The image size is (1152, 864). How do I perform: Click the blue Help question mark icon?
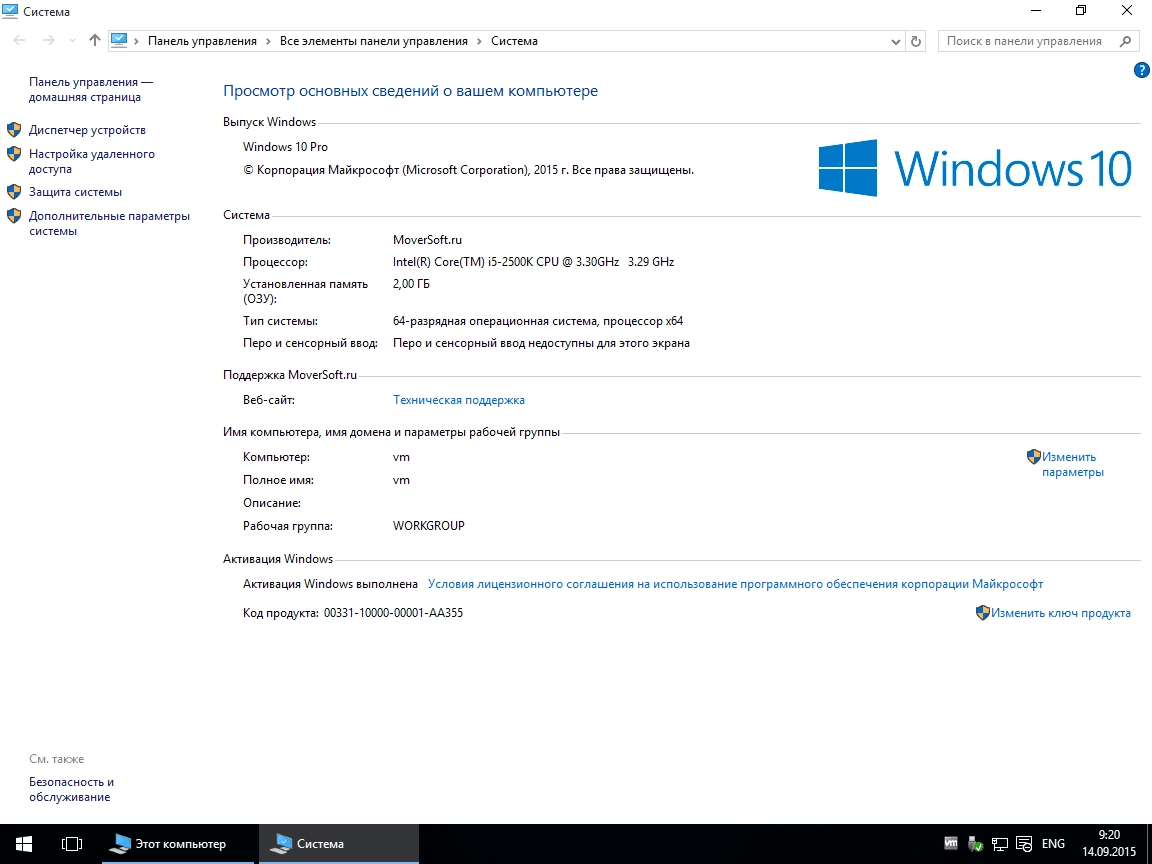point(1142,70)
